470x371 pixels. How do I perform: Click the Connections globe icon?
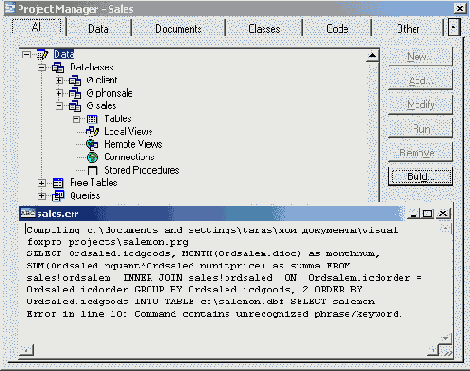(x=92, y=157)
